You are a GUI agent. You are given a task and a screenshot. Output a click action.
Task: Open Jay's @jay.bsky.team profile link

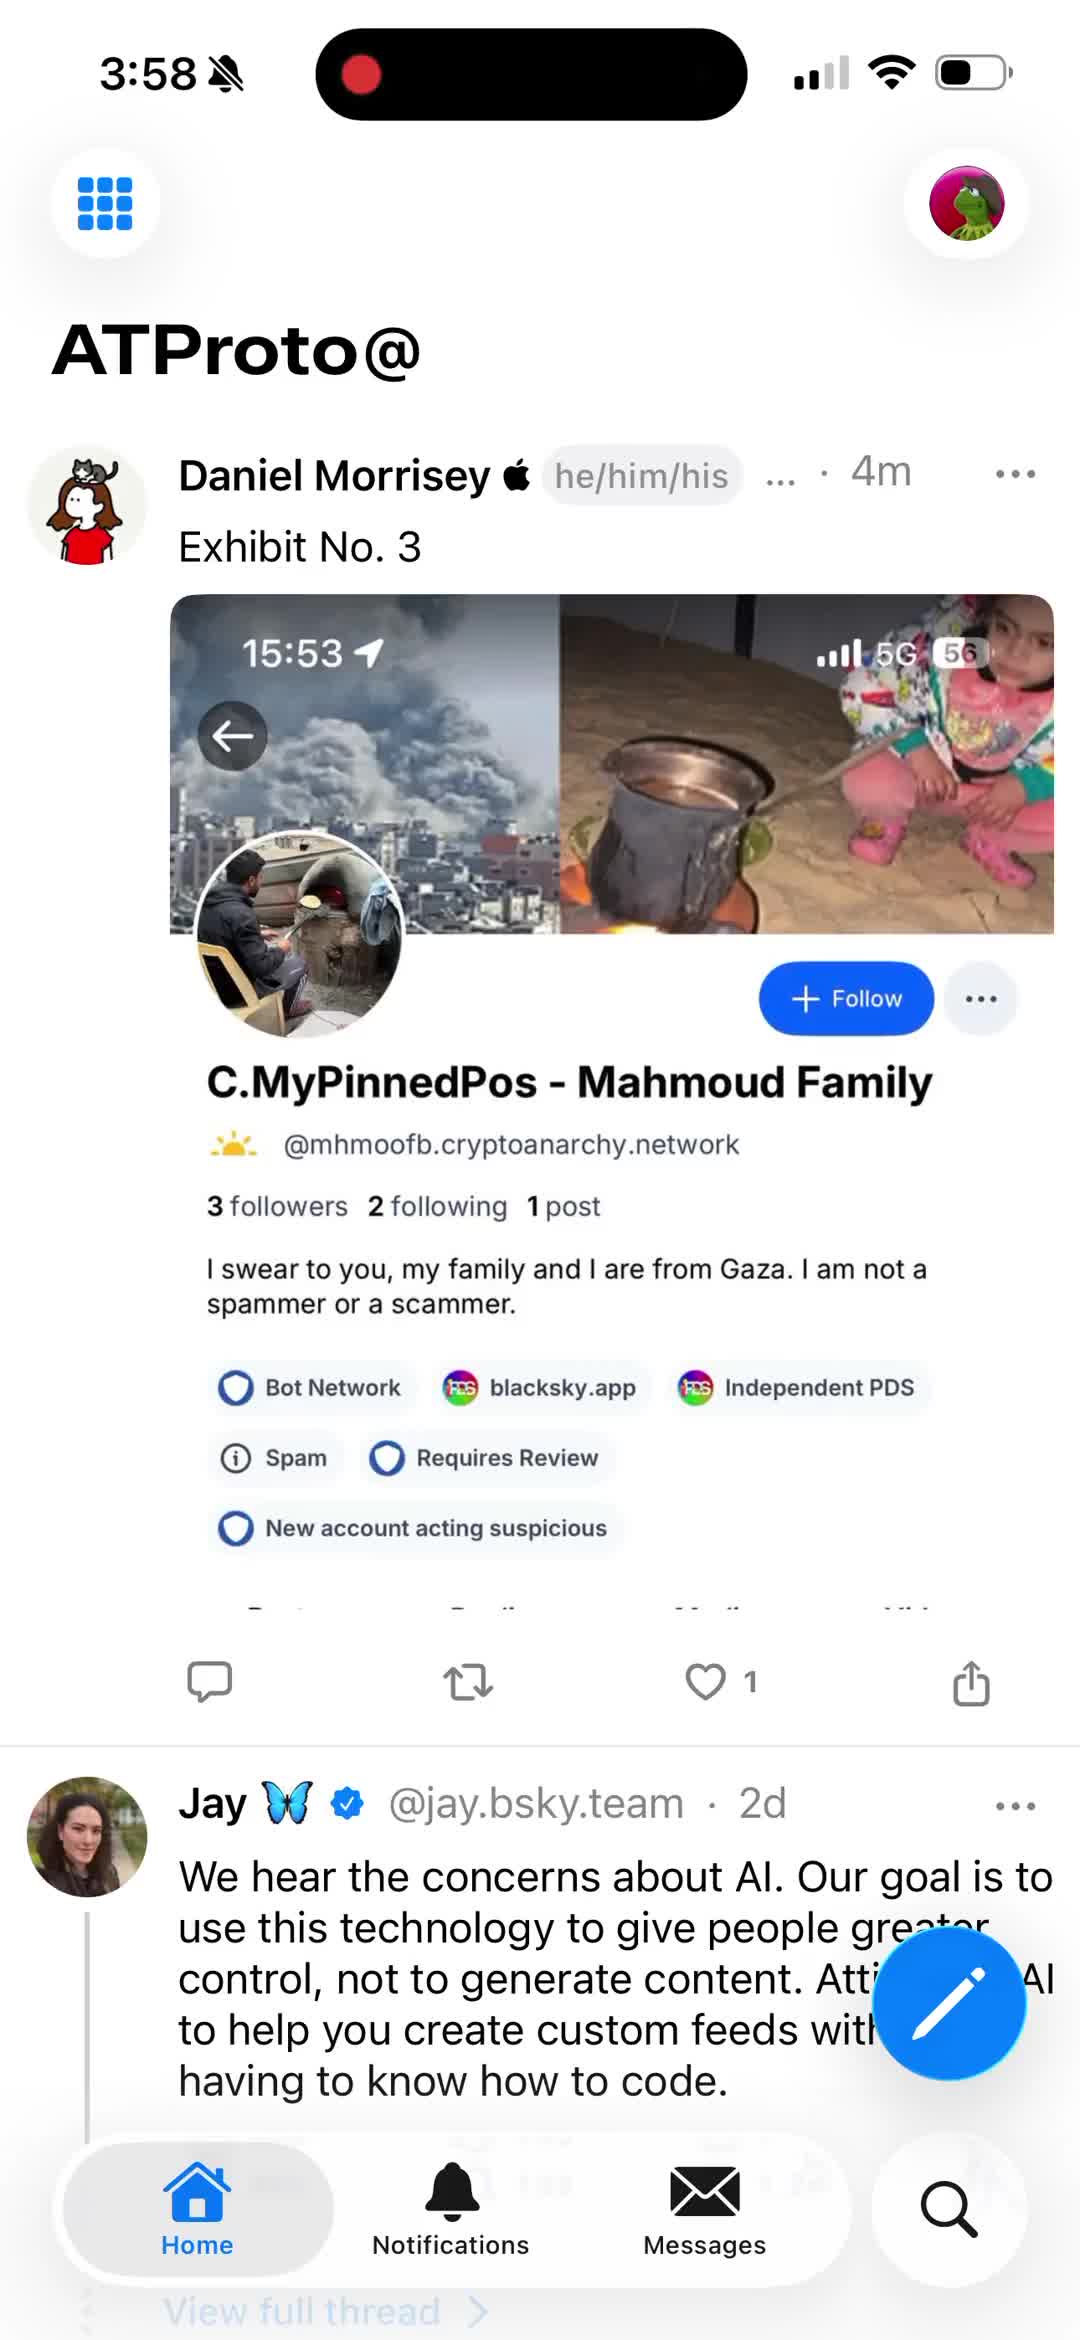click(536, 1804)
